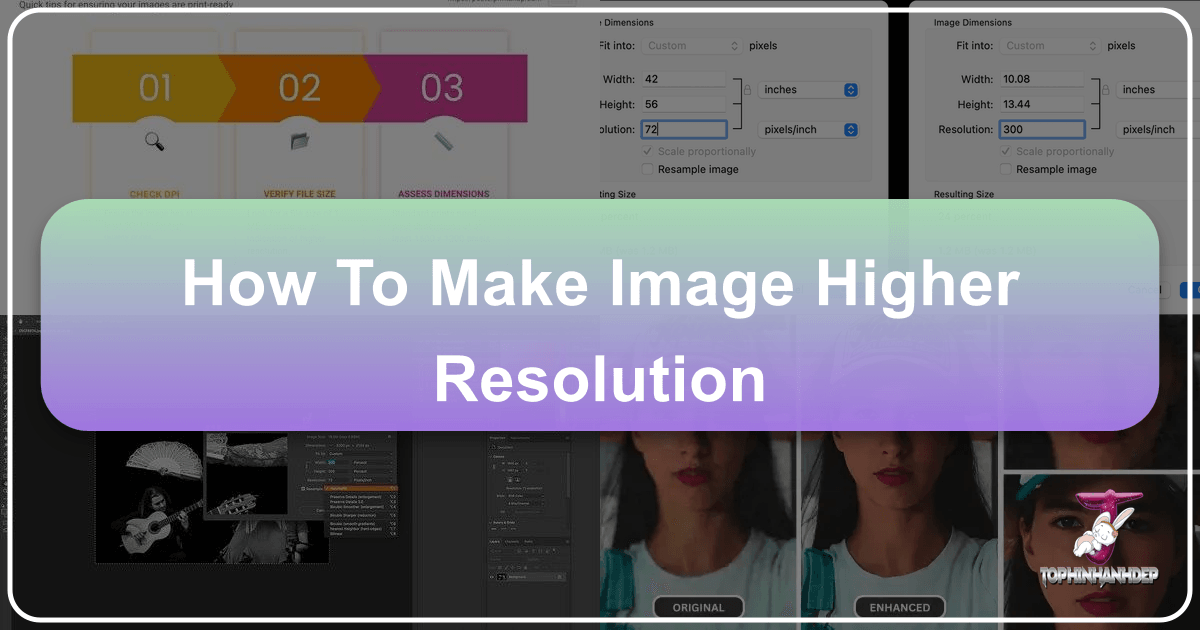This screenshot has width=1200, height=630.
Task: Click the lock icon beside Width 42
Action: [x=747, y=90]
